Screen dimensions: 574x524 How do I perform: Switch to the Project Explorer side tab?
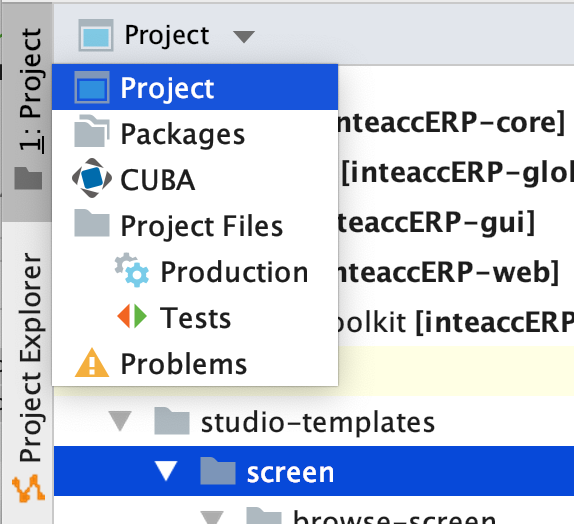tap(28, 375)
